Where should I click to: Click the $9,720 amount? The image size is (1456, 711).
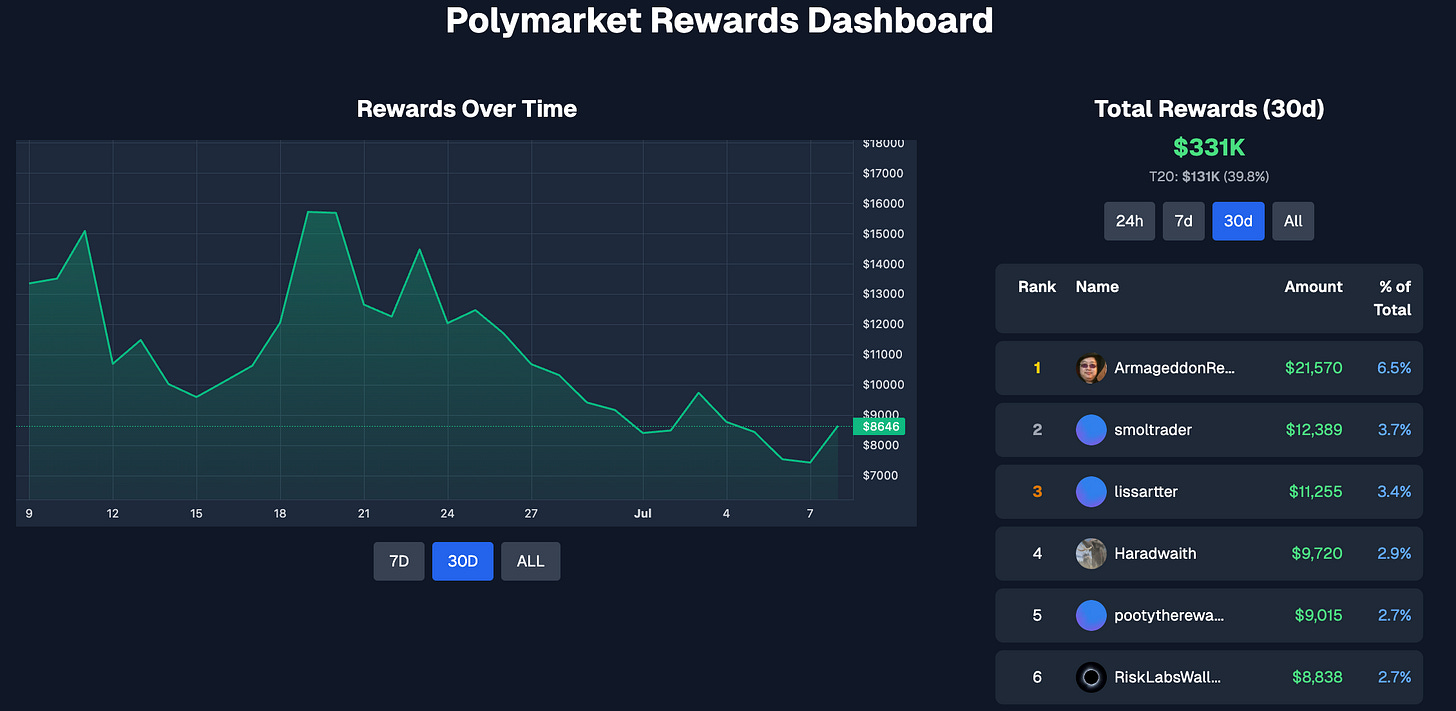[1317, 554]
